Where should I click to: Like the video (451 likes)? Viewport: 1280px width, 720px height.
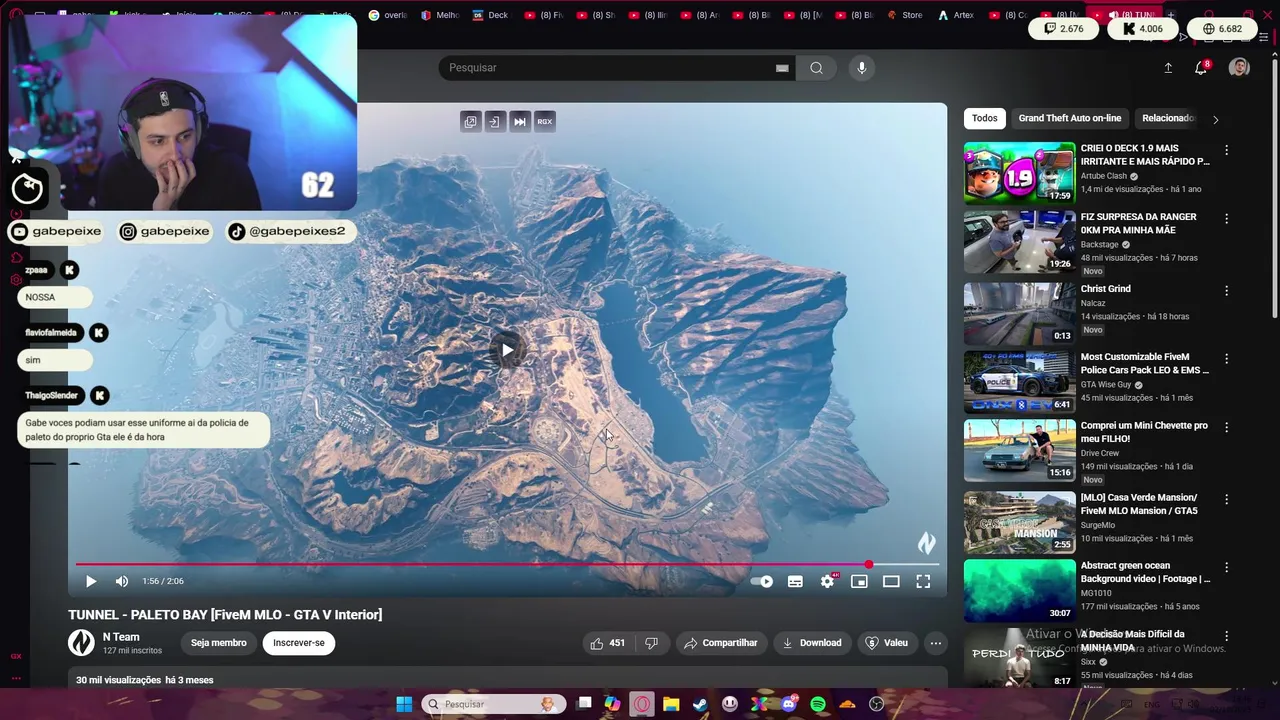(608, 643)
